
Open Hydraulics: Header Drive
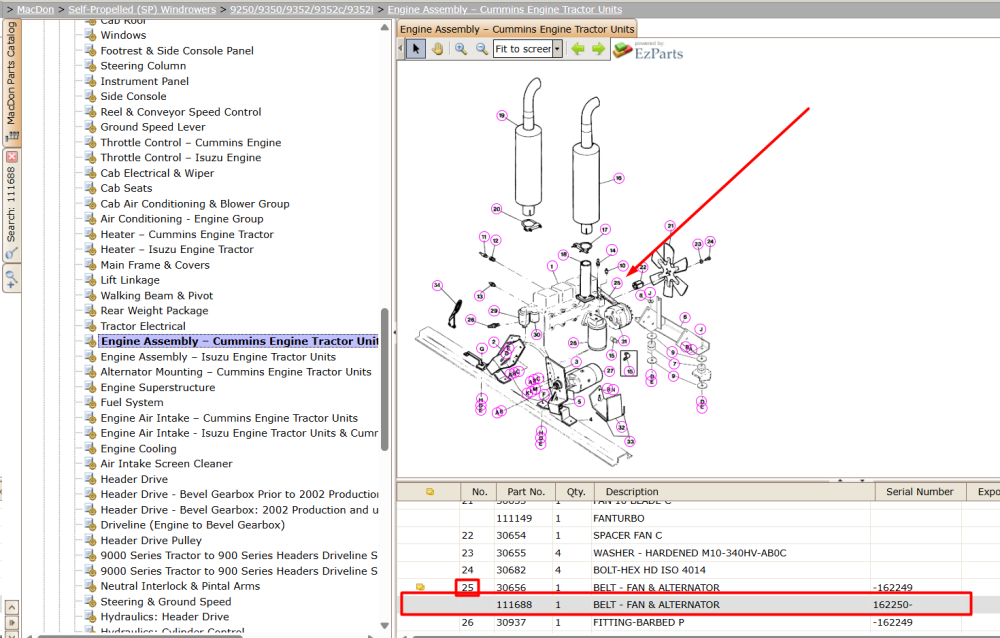click(165, 617)
